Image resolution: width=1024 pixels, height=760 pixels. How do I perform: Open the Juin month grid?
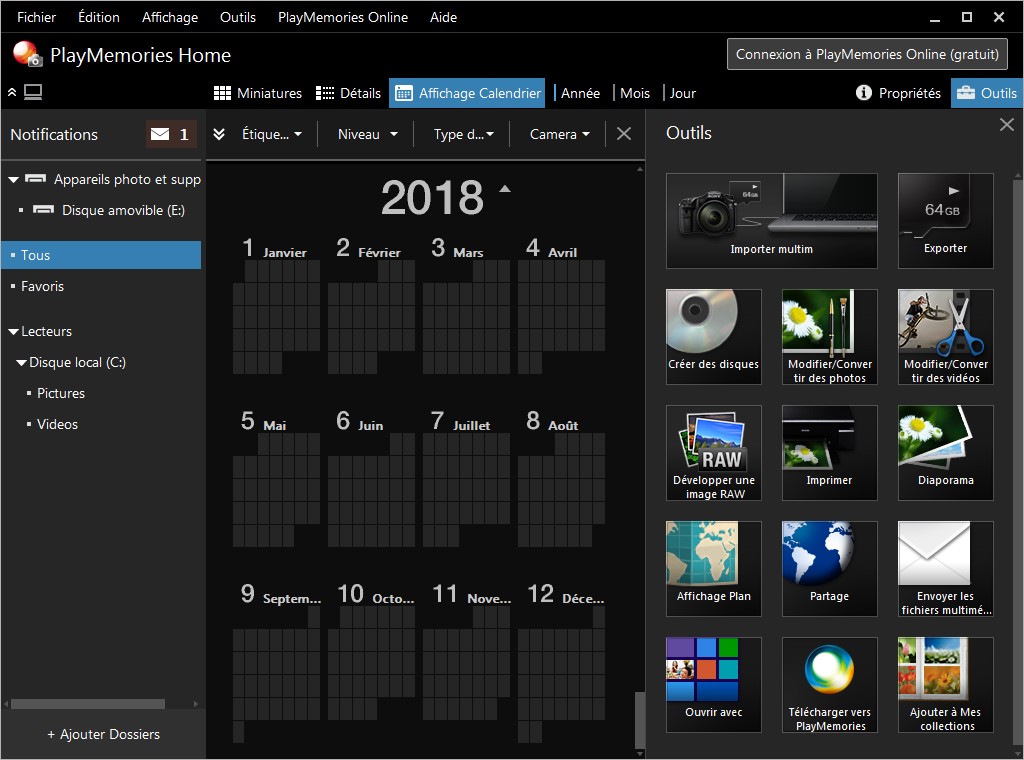click(x=371, y=490)
